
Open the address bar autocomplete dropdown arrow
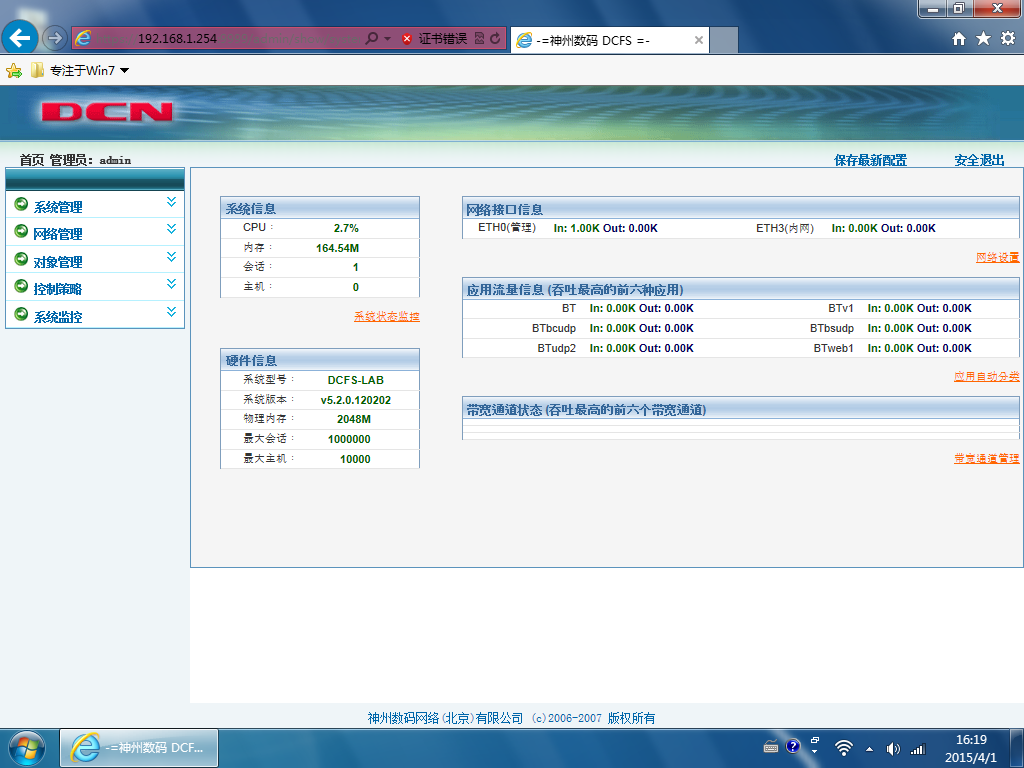click(x=387, y=39)
